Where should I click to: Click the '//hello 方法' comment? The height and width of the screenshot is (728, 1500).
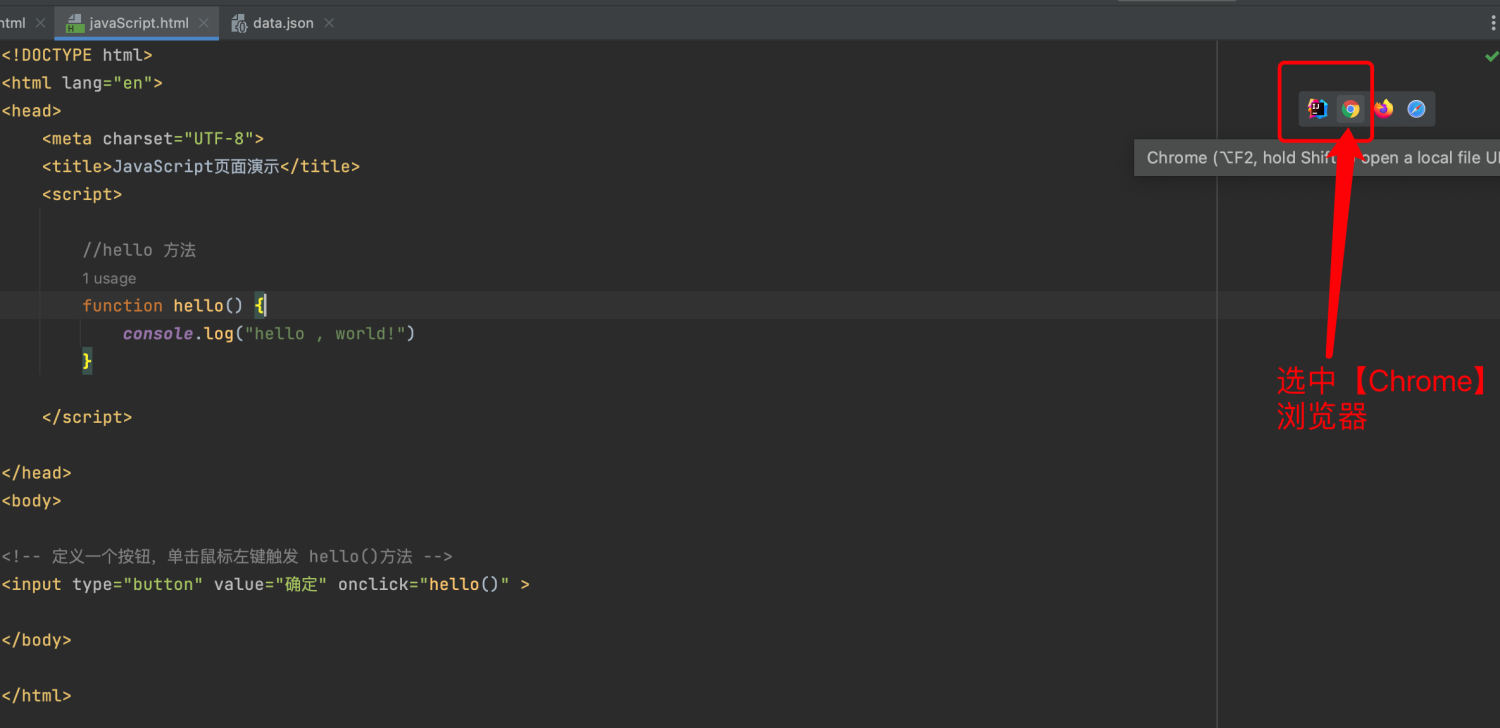[x=139, y=250]
